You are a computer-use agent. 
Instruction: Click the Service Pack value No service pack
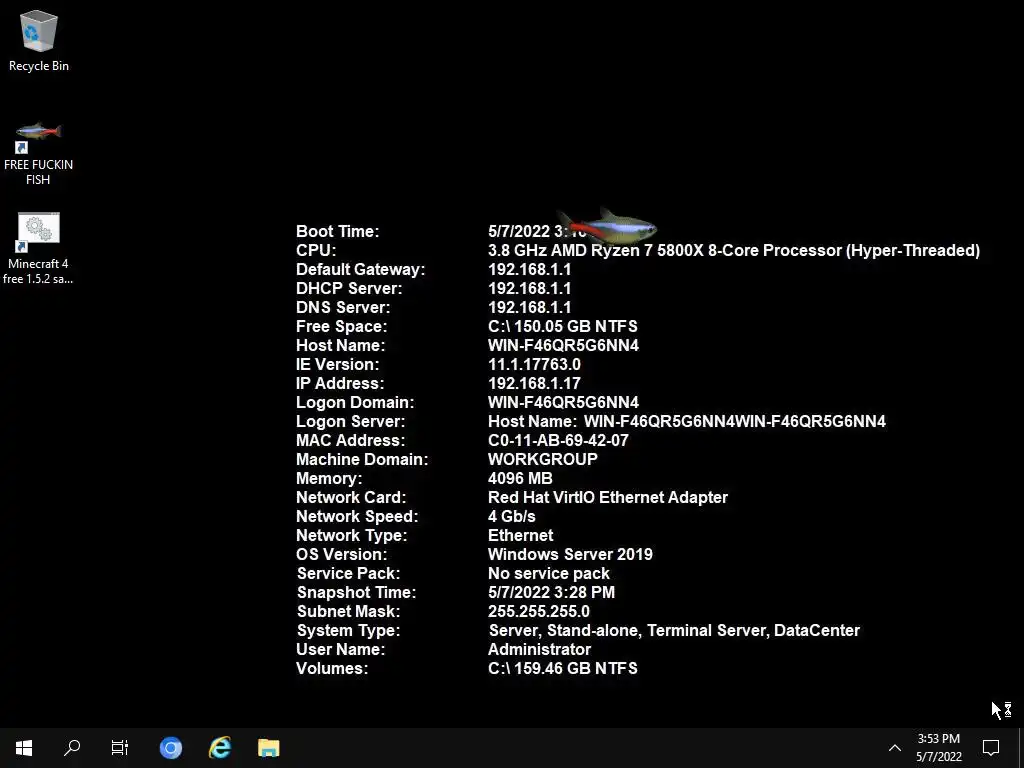tap(548, 573)
